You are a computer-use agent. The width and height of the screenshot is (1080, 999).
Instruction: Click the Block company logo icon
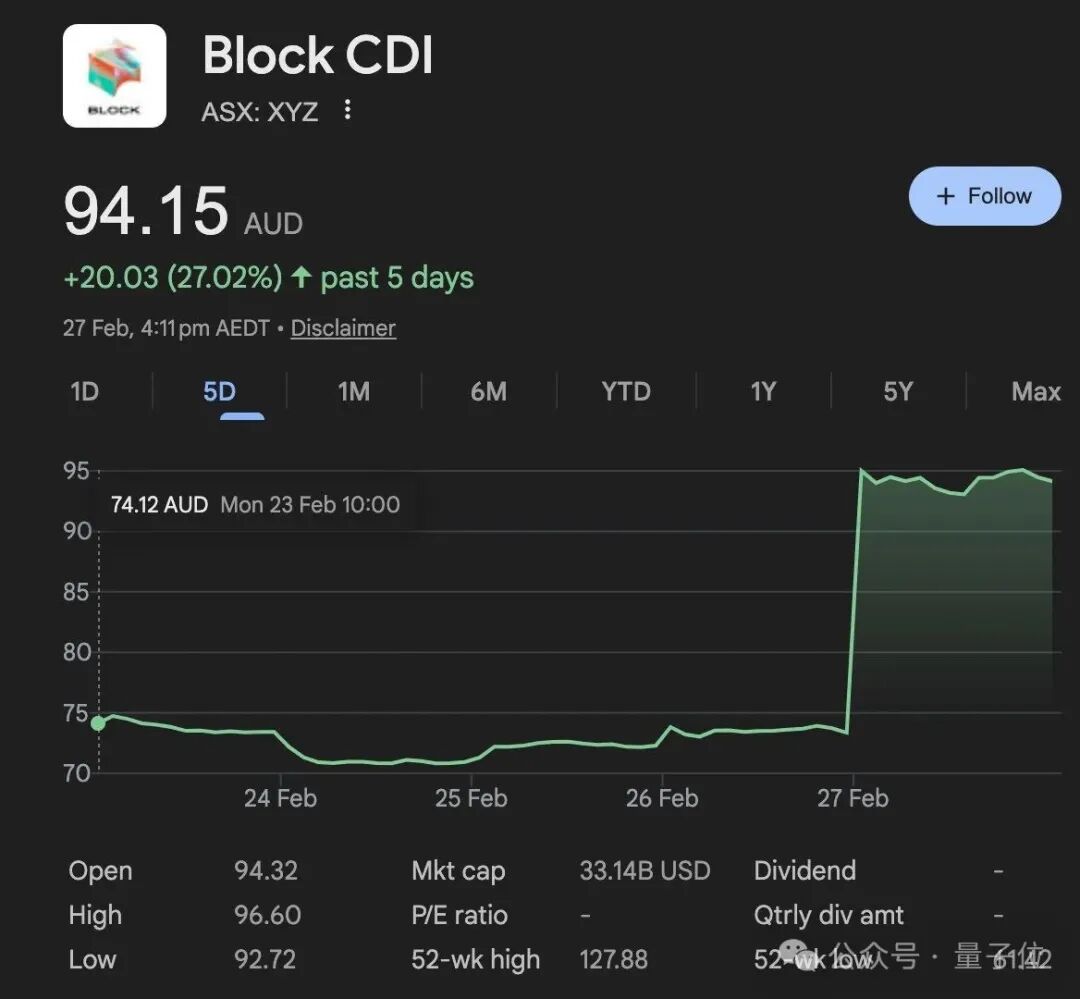[113, 77]
